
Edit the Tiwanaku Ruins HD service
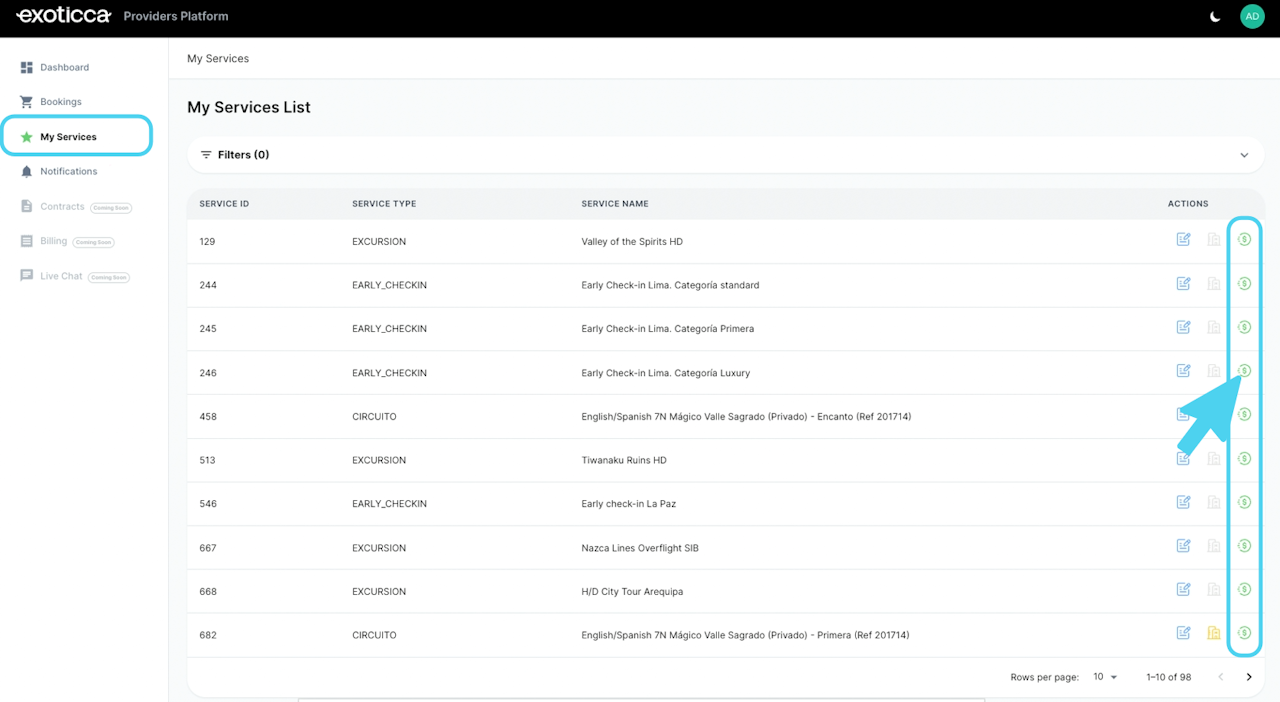pos(1183,458)
